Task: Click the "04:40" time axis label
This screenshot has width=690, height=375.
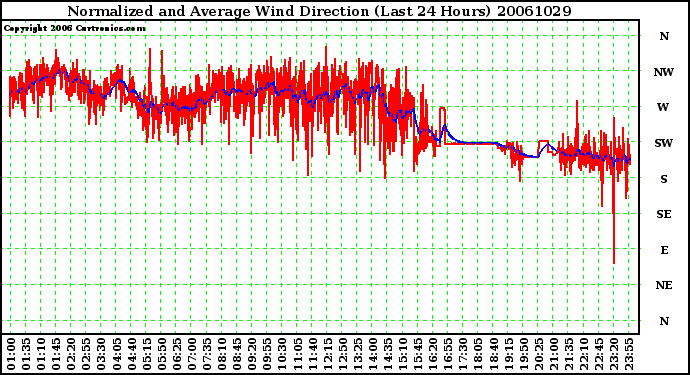Action: point(132,354)
